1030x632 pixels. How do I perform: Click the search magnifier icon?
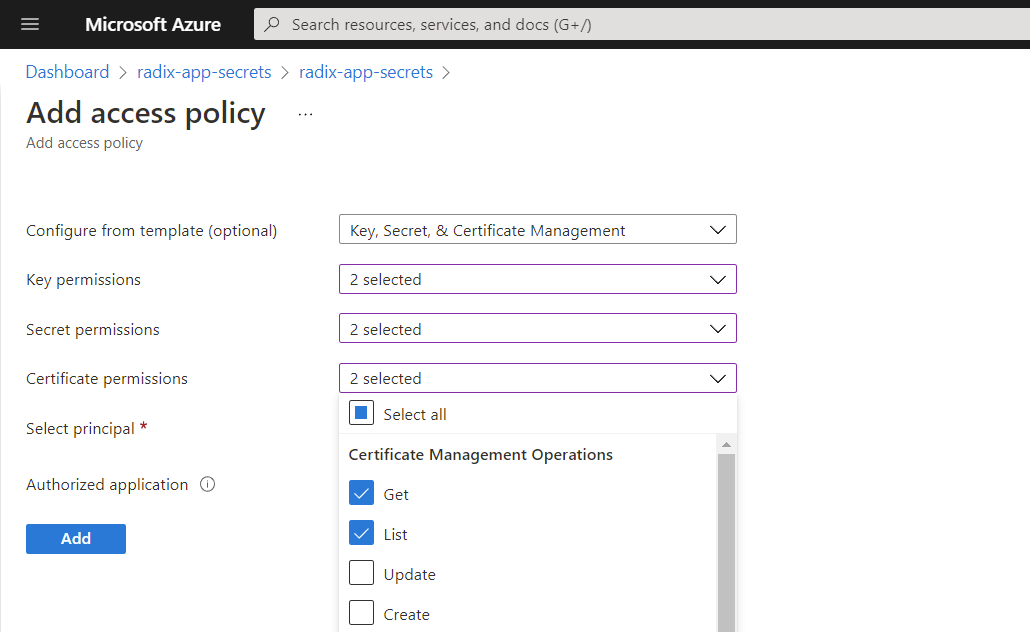click(x=270, y=24)
